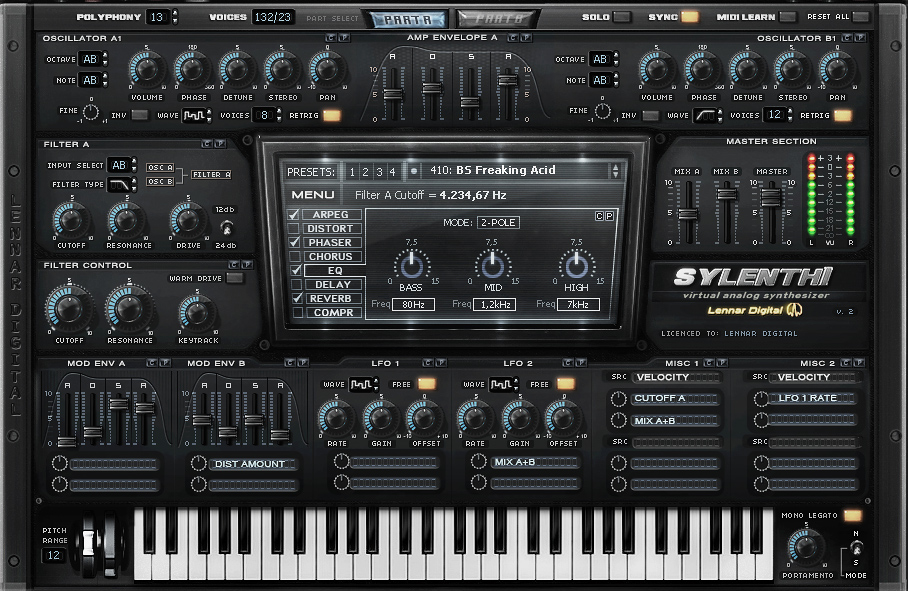Viewport: 908px width, 591px height.
Task: Toggle the Mono Legato switch
Action: (852, 515)
